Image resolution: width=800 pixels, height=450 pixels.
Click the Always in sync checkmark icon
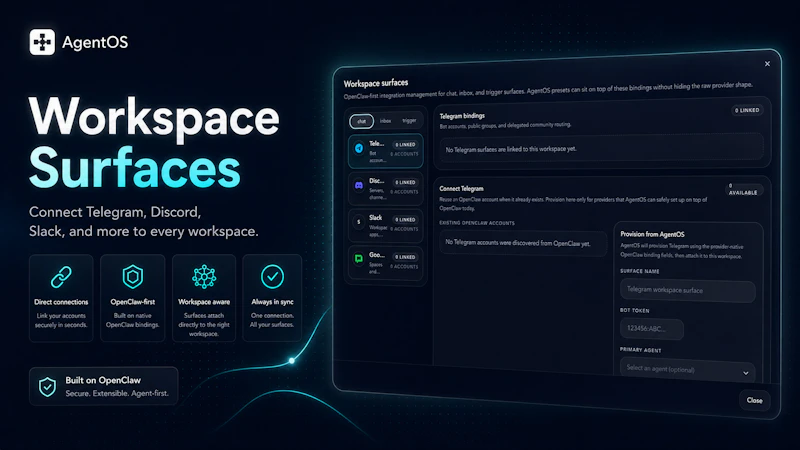coord(272,277)
